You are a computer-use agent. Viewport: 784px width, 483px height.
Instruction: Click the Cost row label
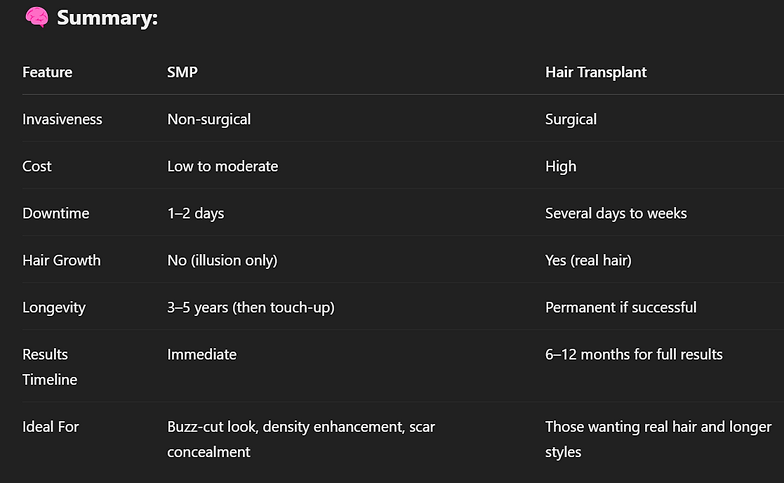pyautogui.click(x=36, y=166)
